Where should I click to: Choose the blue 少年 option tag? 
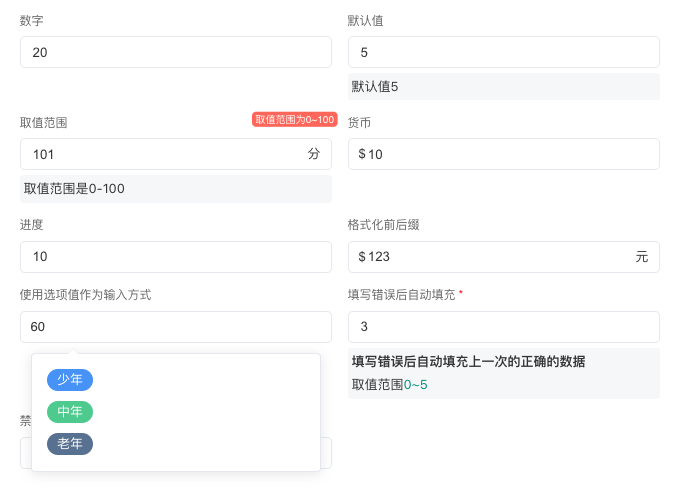click(x=70, y=380)
